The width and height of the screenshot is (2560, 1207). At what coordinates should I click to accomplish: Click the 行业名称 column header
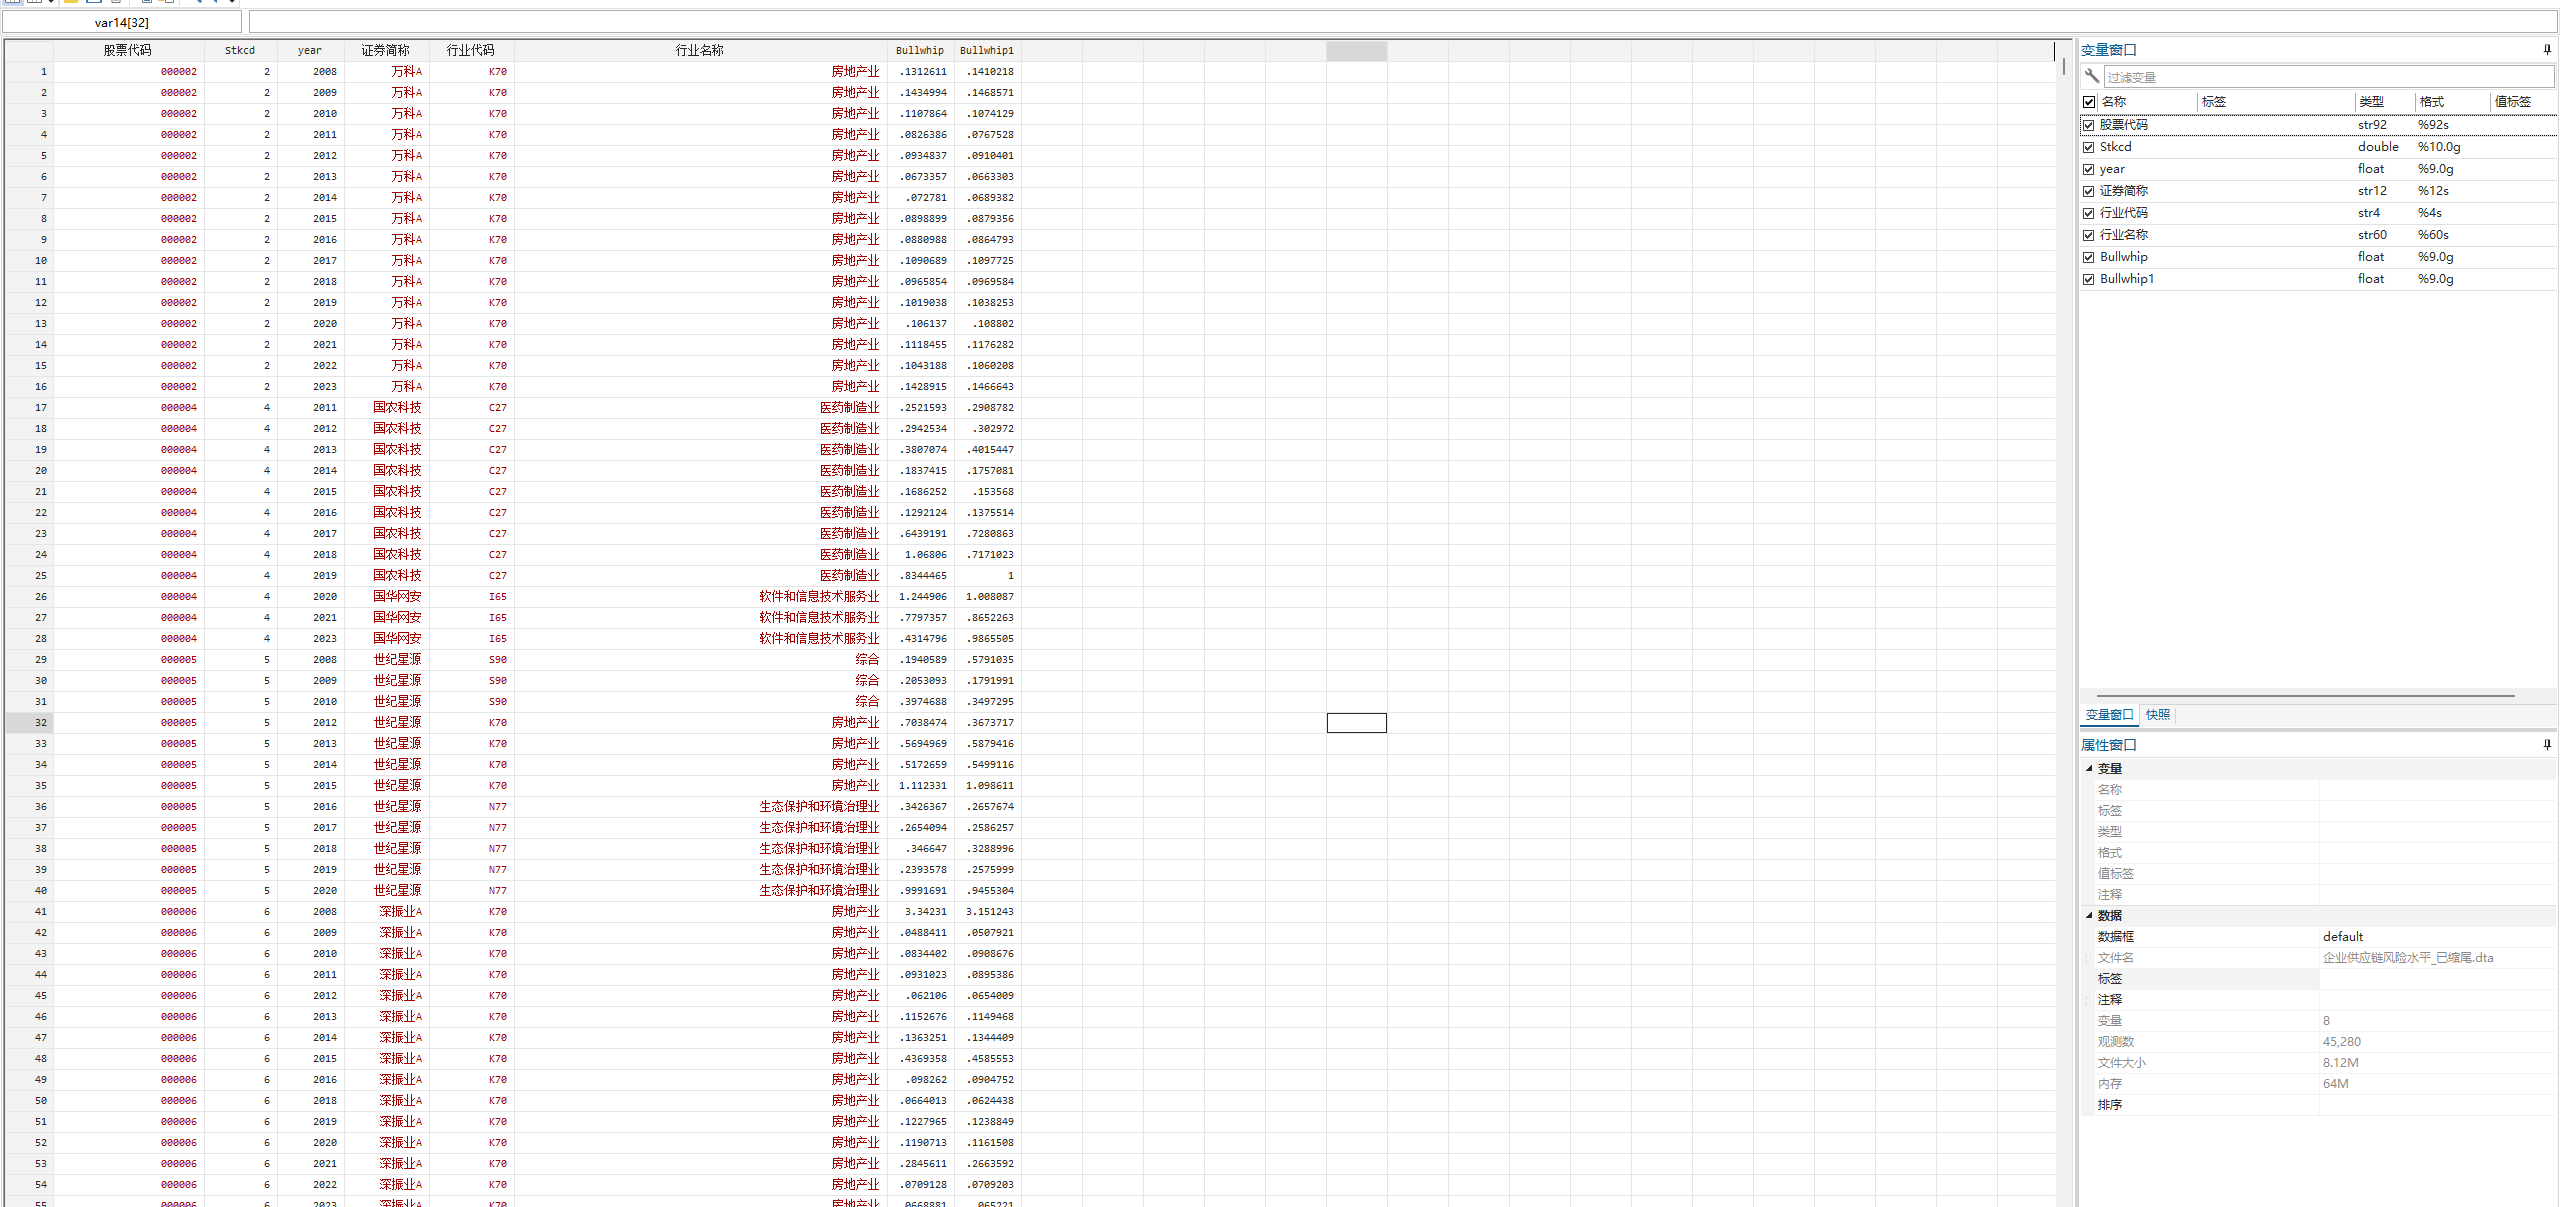pyautogui.click(x=699, y=50)
